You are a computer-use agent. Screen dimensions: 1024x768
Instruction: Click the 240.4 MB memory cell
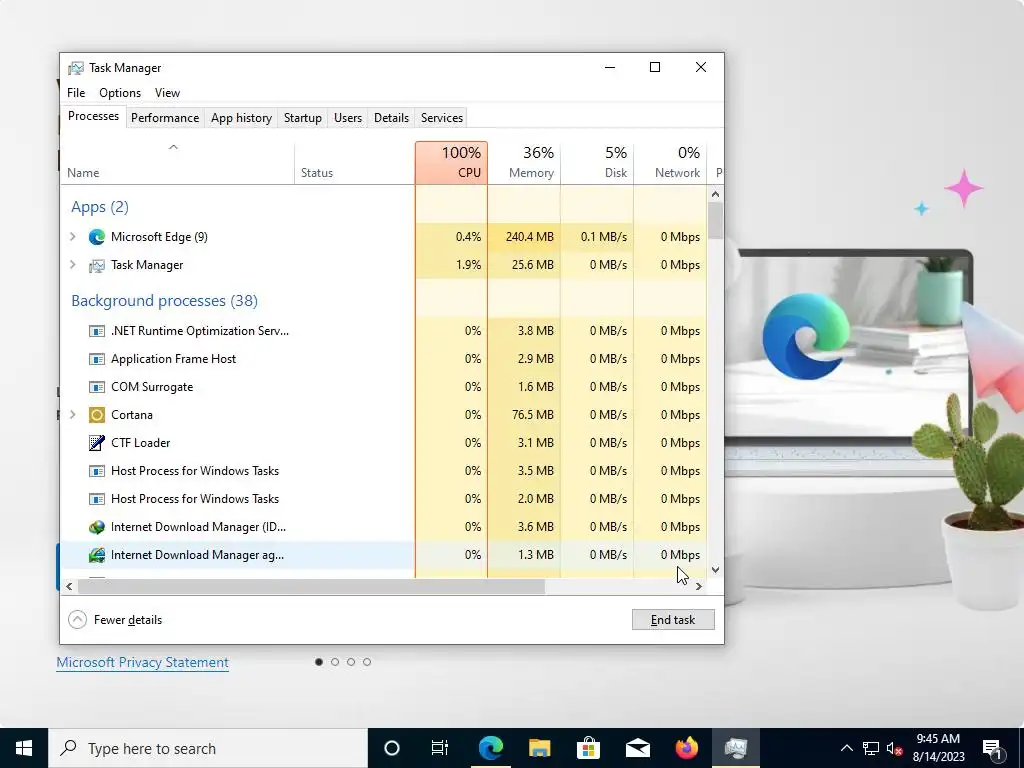(524, 237)
